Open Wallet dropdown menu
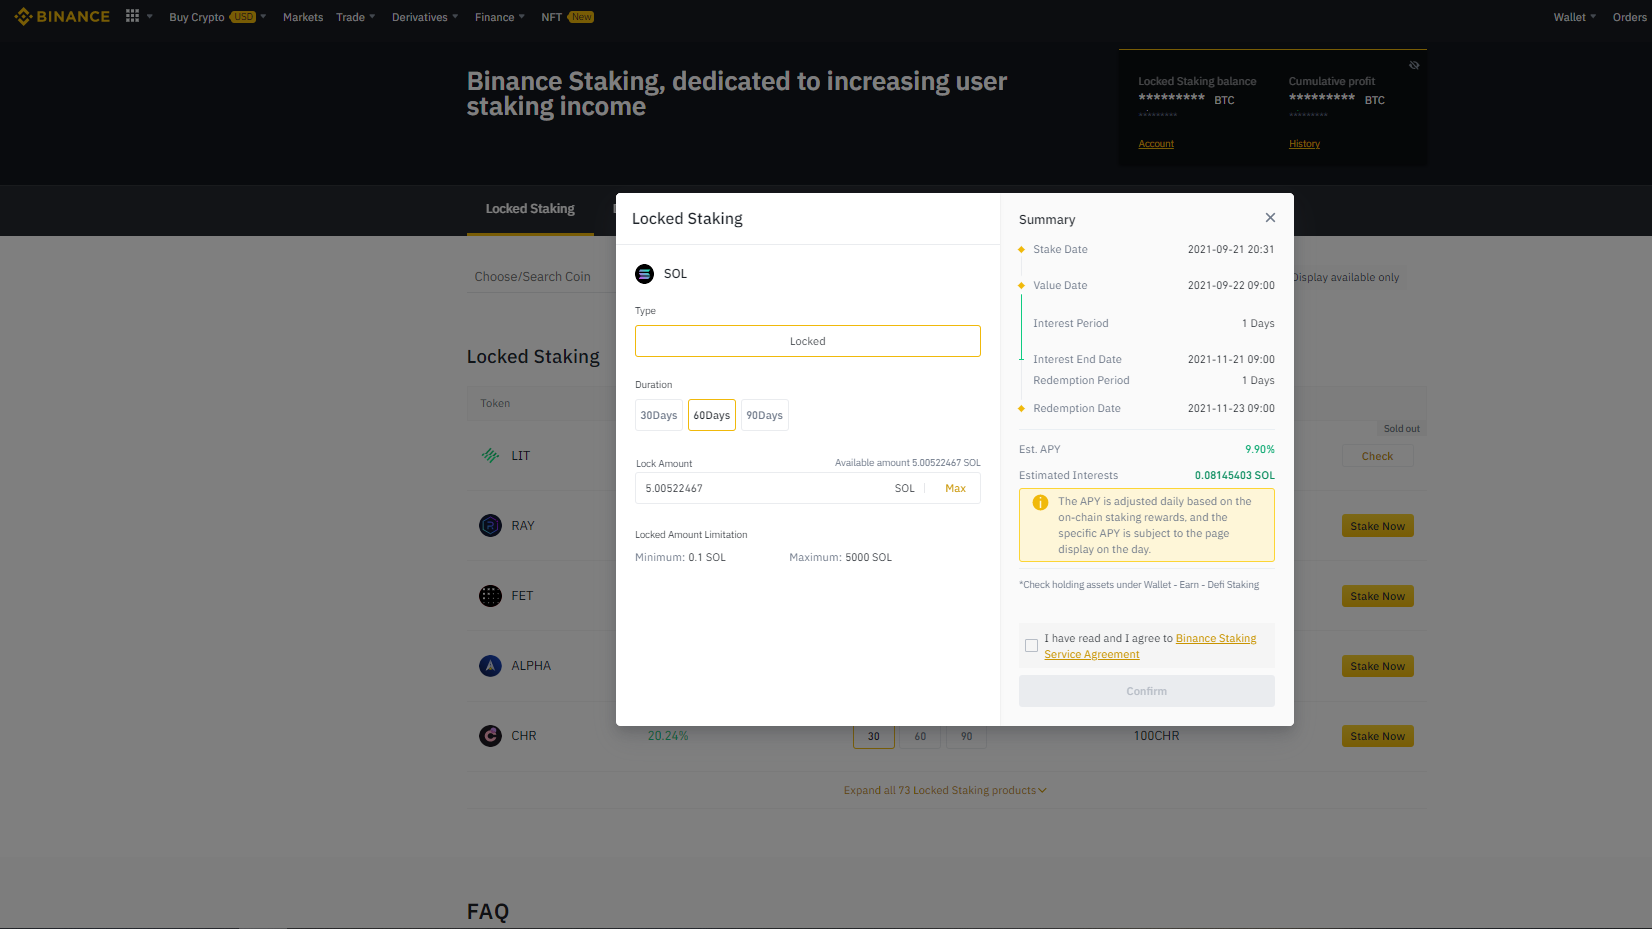This screenshot has width=1652, height=929. [x=1574, y=17]
